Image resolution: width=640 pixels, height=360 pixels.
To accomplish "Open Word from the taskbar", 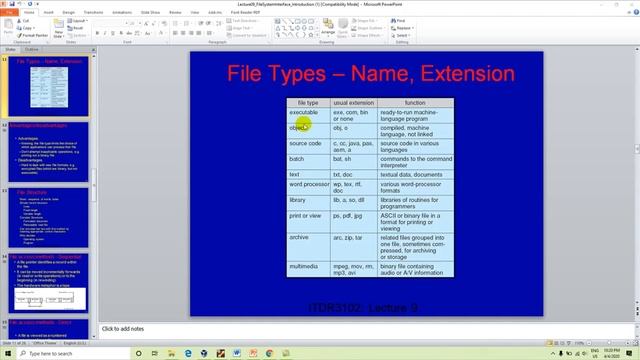I will tap(237, 353).
